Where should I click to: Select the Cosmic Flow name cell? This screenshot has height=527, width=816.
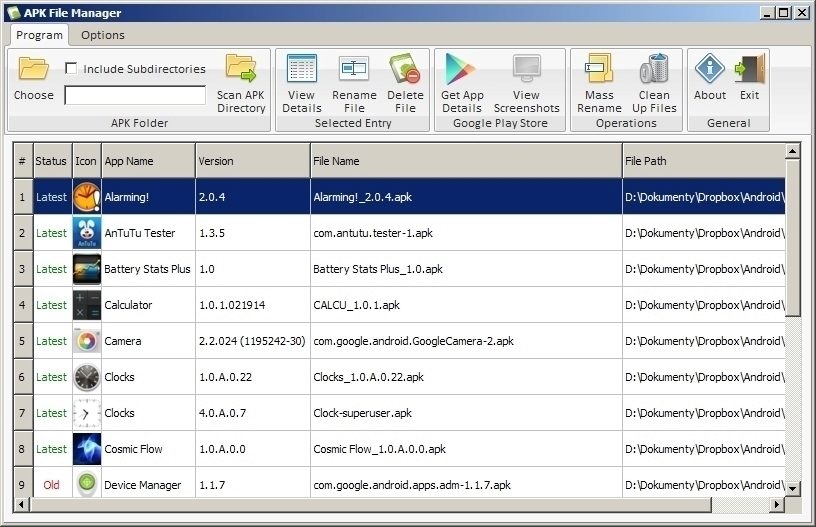click(148, 448)
